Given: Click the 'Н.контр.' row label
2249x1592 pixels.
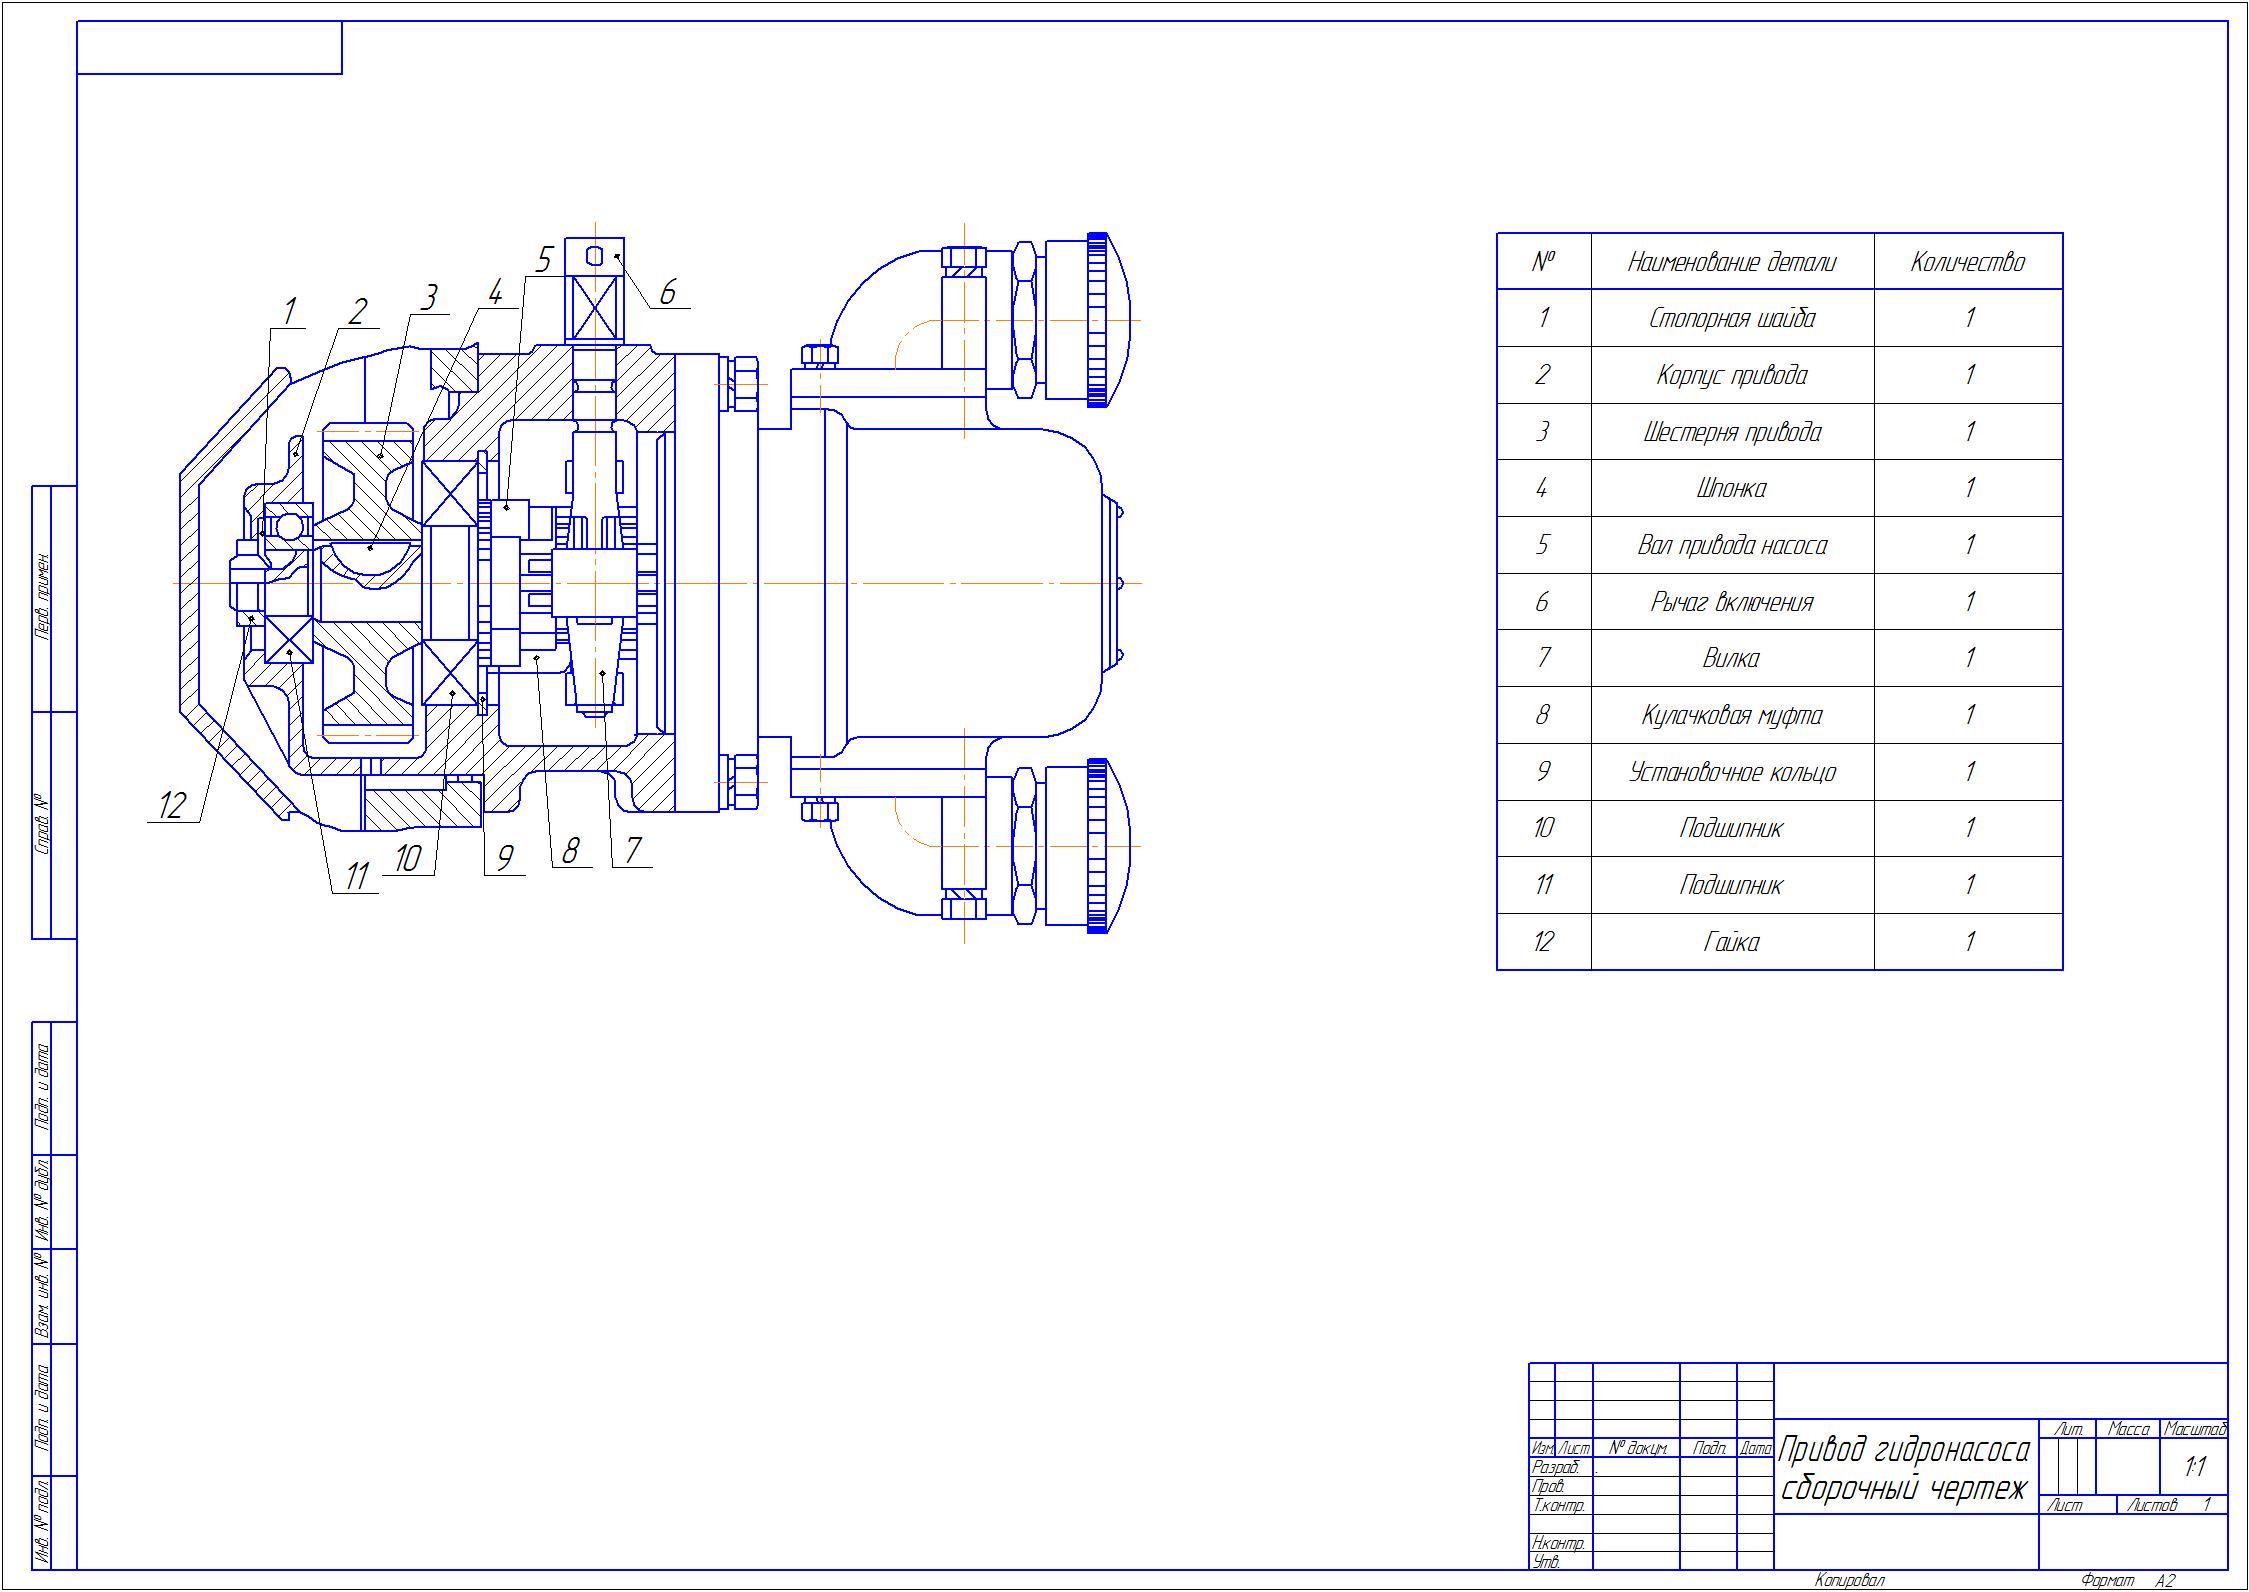Looking at the screenshot, I should [x=1558, y=1543].
